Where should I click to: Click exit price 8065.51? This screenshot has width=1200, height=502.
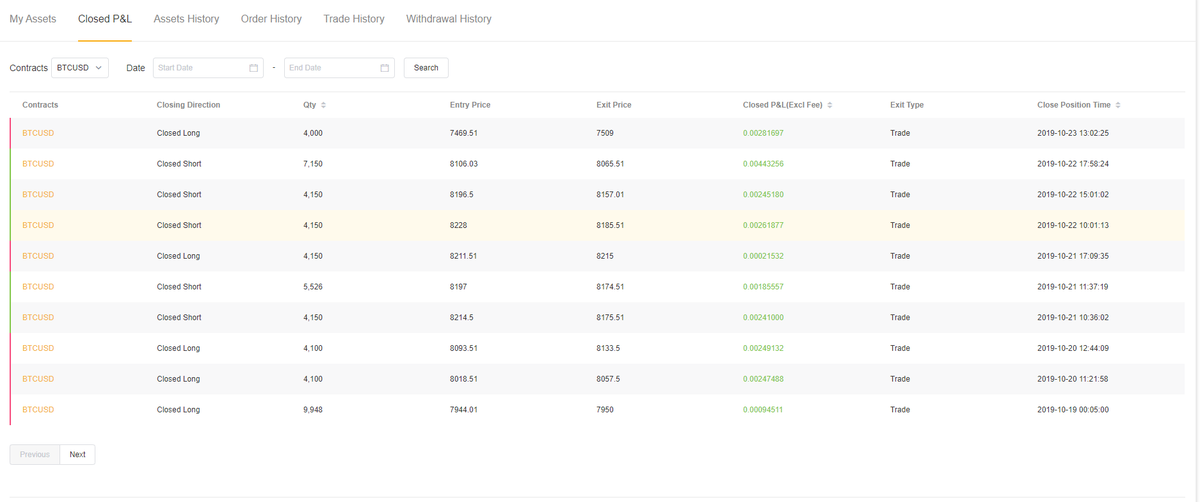tap(611, 164)
